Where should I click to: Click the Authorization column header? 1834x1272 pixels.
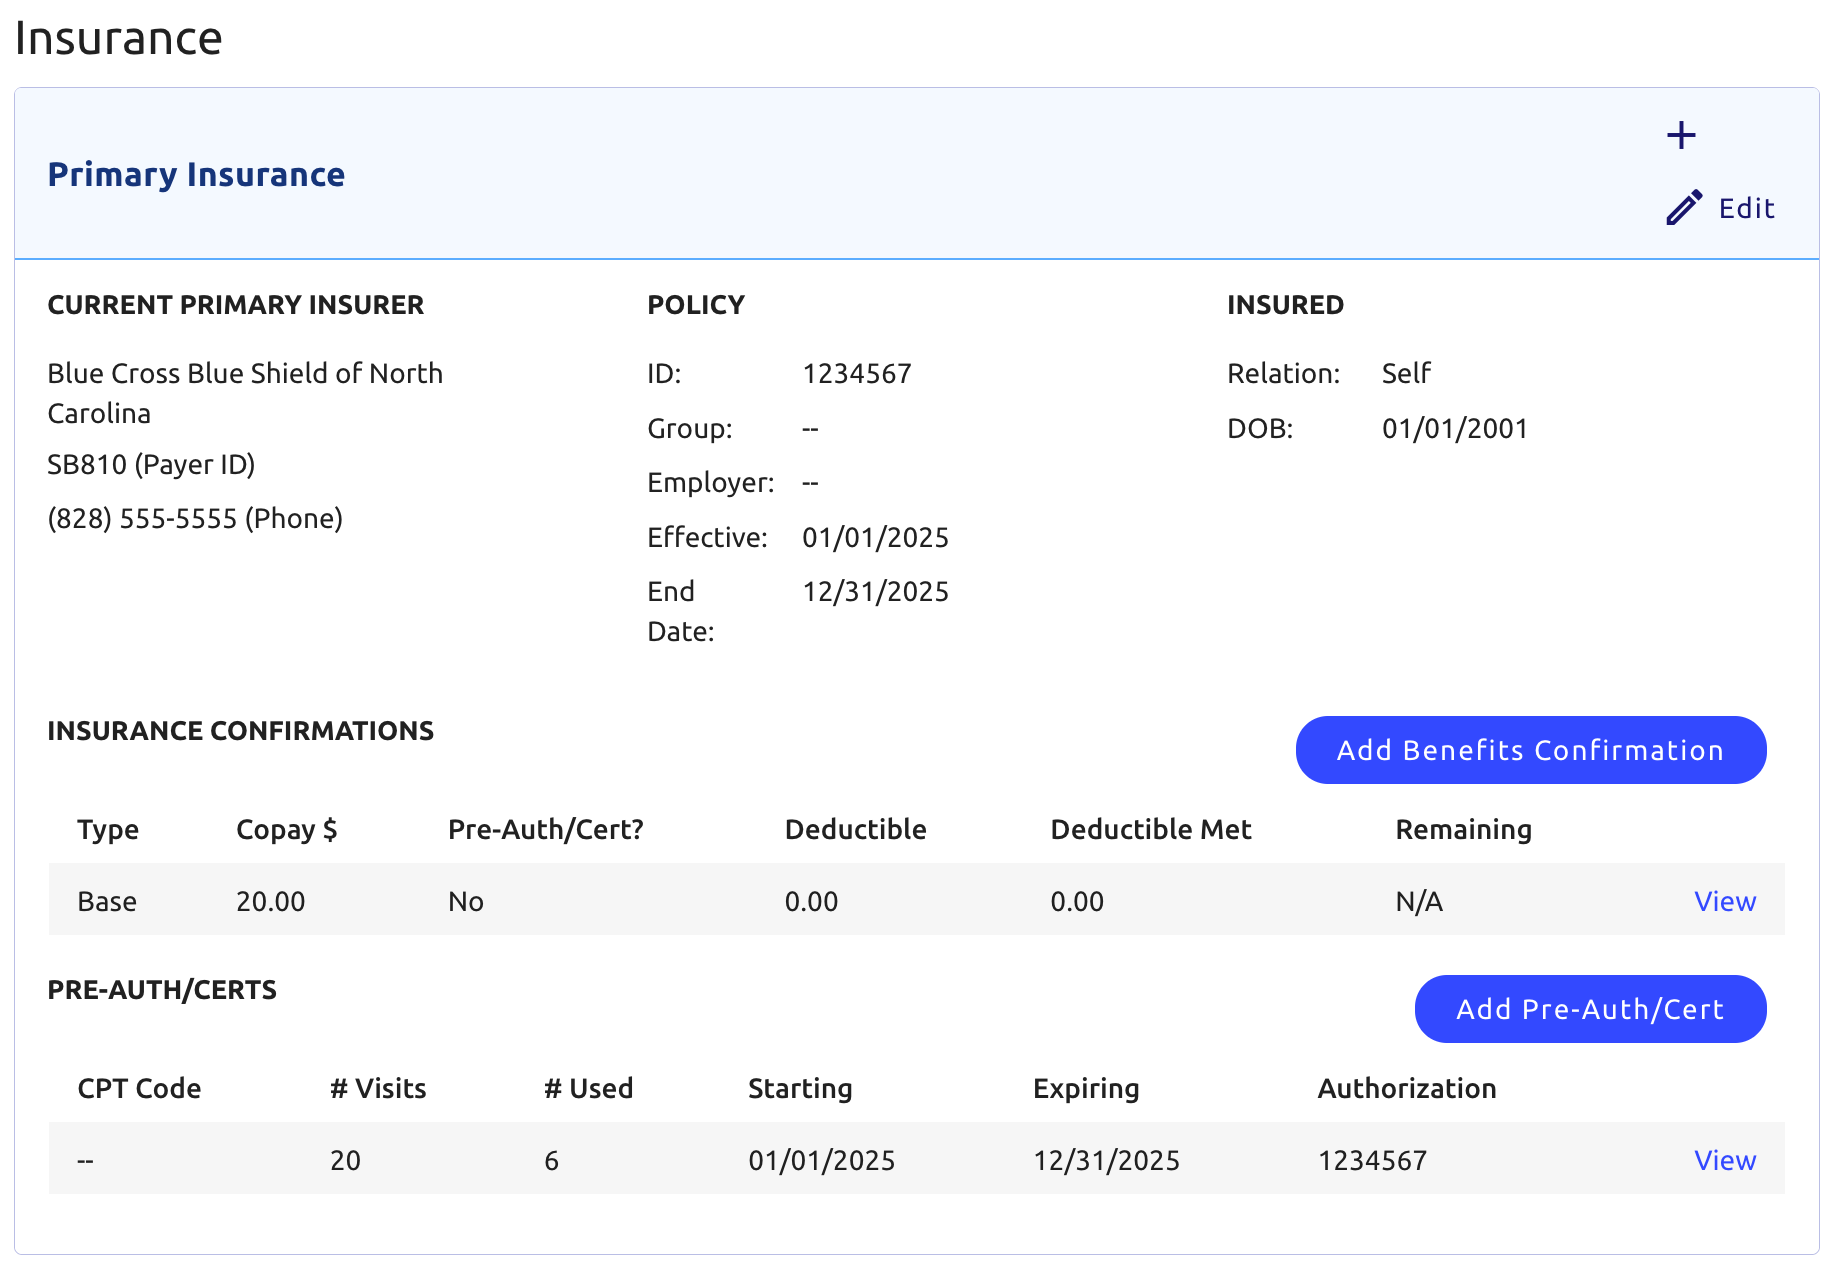click(x=1406, y=1089)
